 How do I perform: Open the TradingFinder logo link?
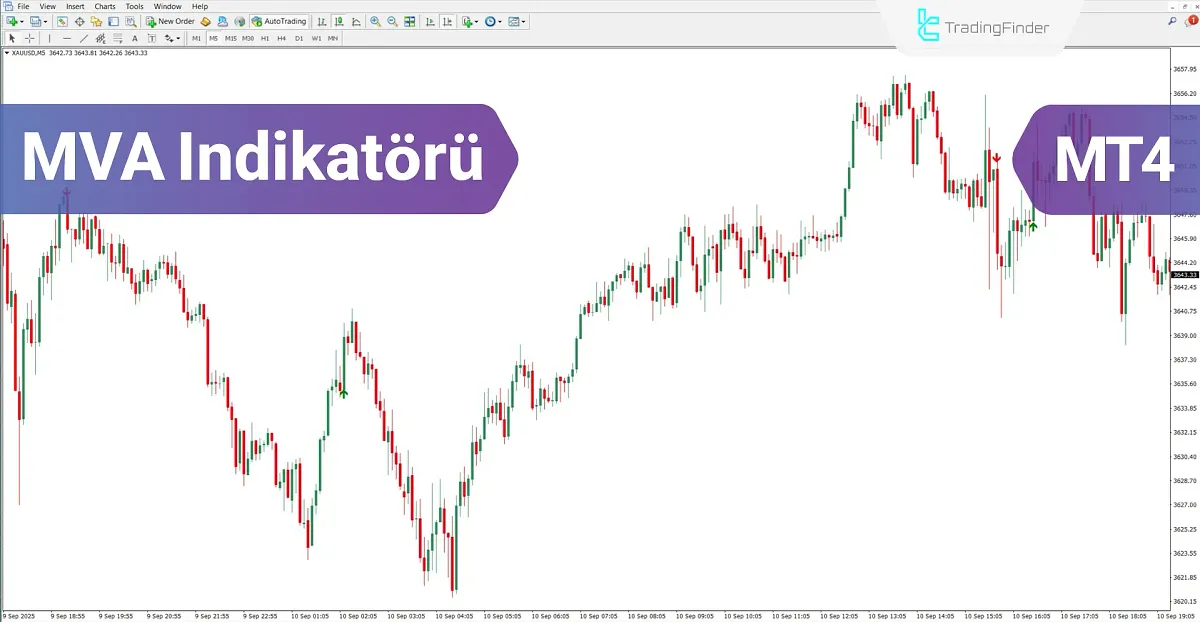coord(980,28)
